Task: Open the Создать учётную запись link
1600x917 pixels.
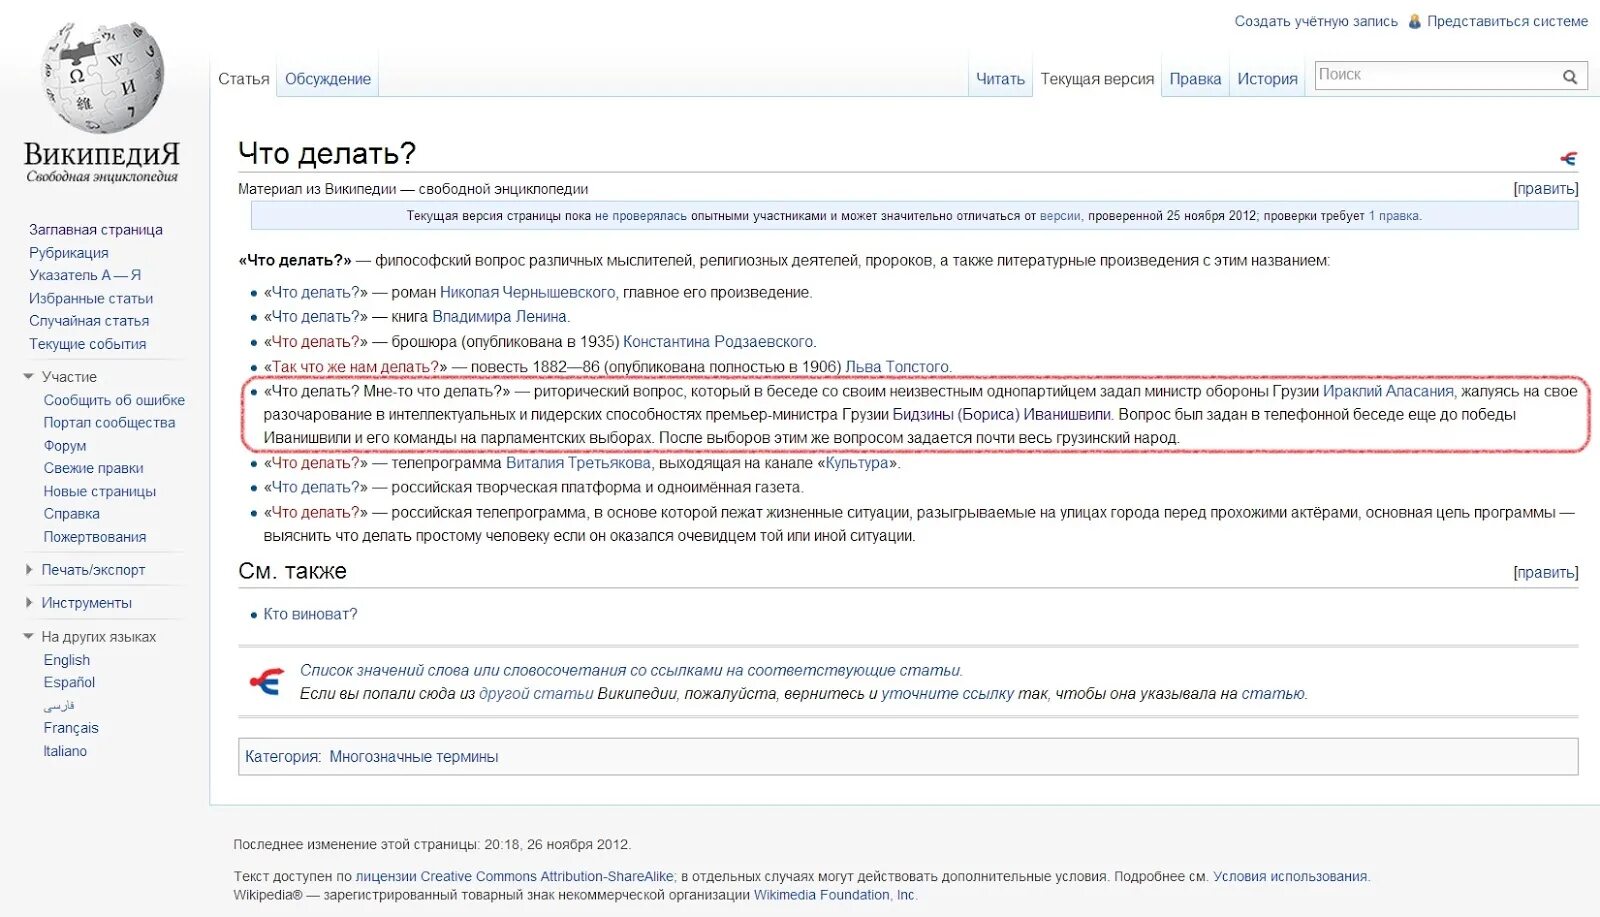Action: click(1314, 20)
